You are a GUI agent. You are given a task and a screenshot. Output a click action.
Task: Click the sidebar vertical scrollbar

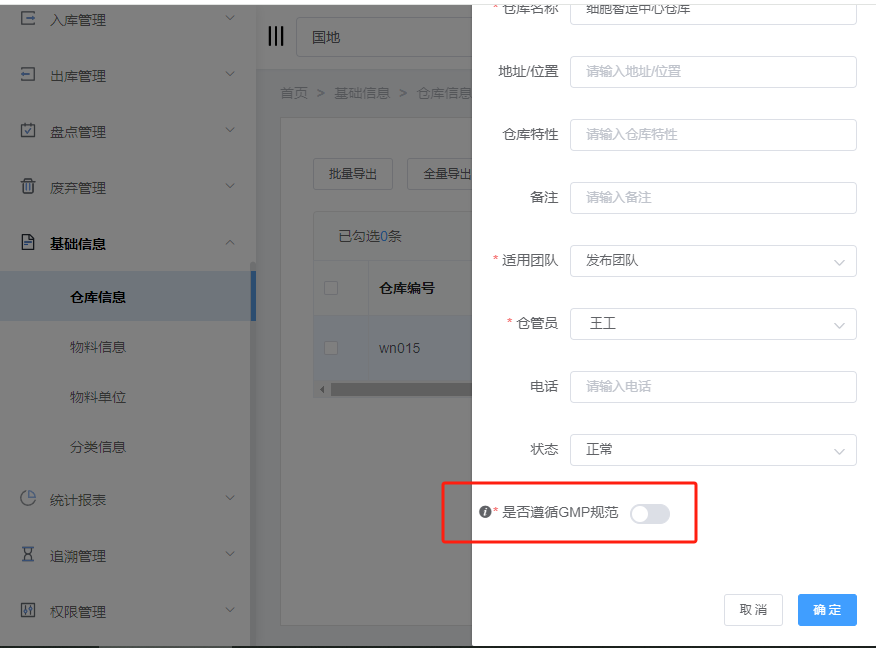pyautogui.click(x=253, y=452)
